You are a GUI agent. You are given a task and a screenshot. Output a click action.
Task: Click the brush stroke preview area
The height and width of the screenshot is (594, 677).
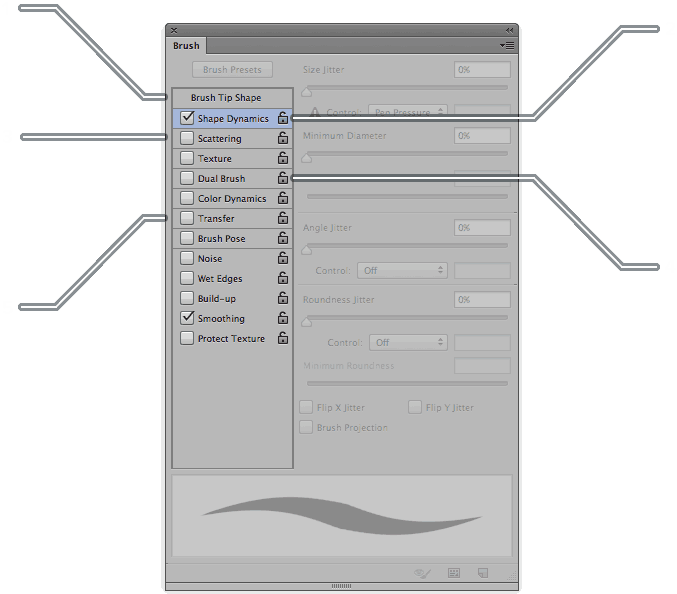click(342, 516)
